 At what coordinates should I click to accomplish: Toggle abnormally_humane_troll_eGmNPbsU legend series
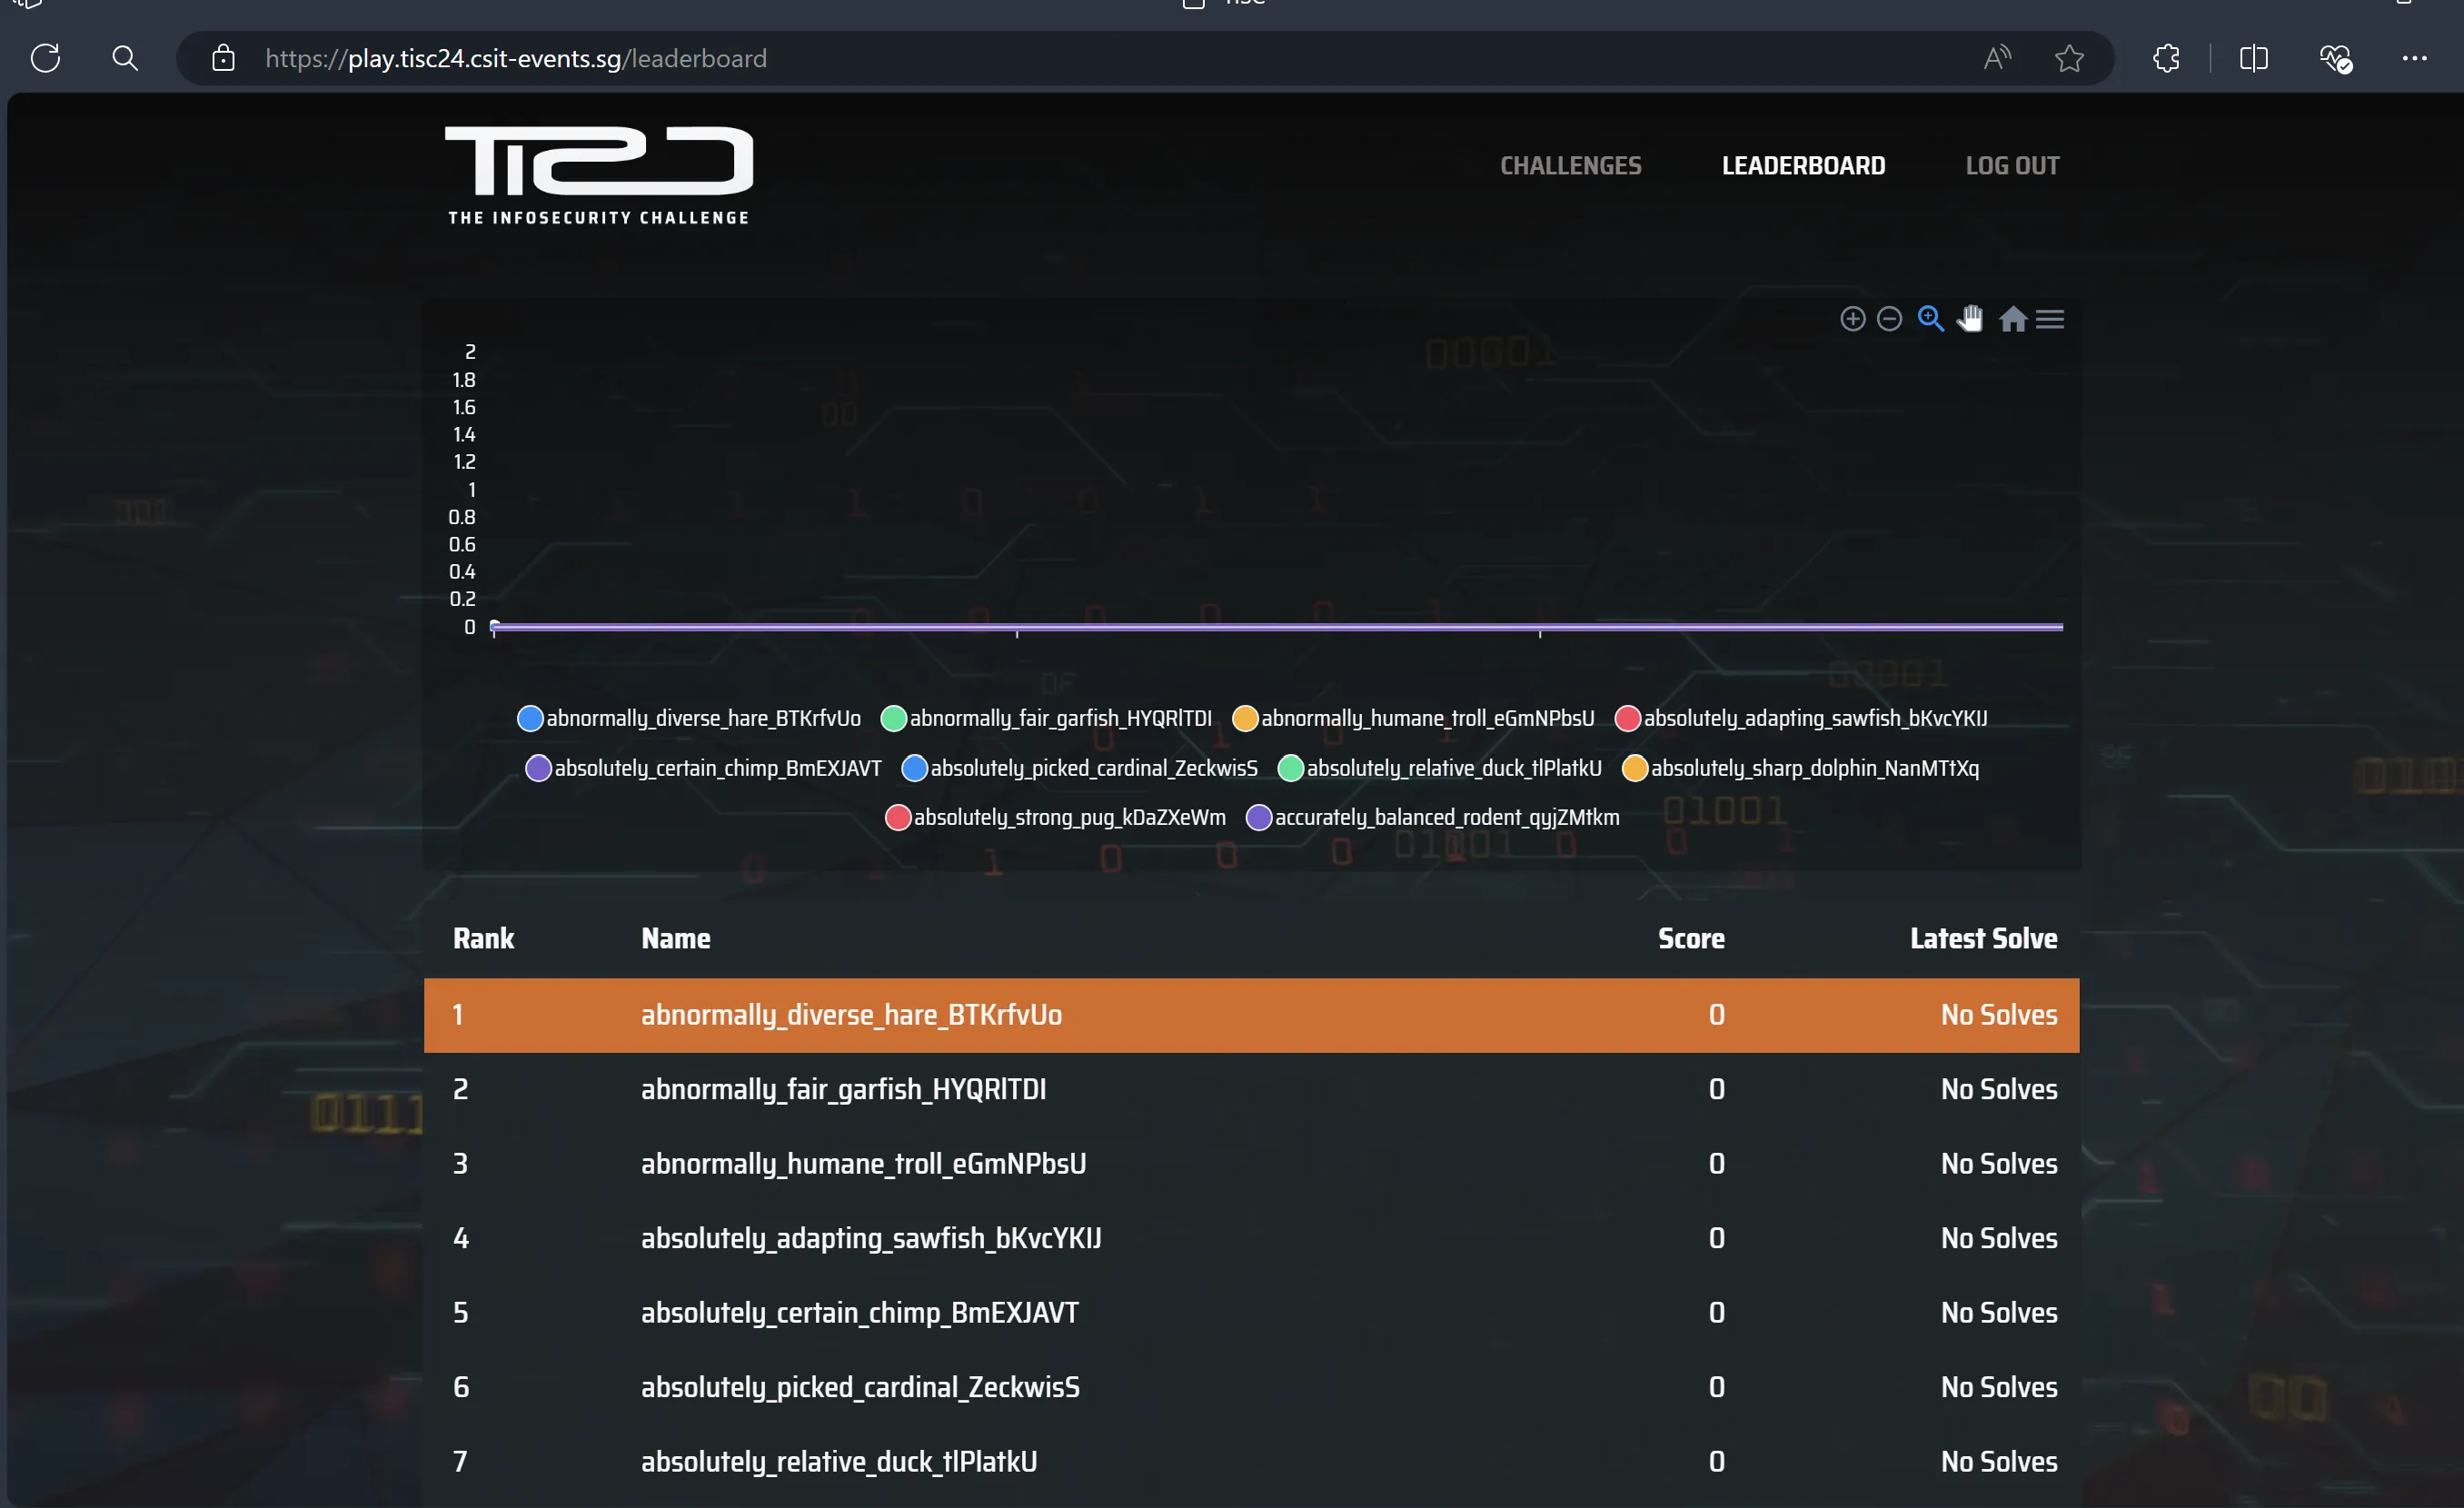(x=1413, y=718)
